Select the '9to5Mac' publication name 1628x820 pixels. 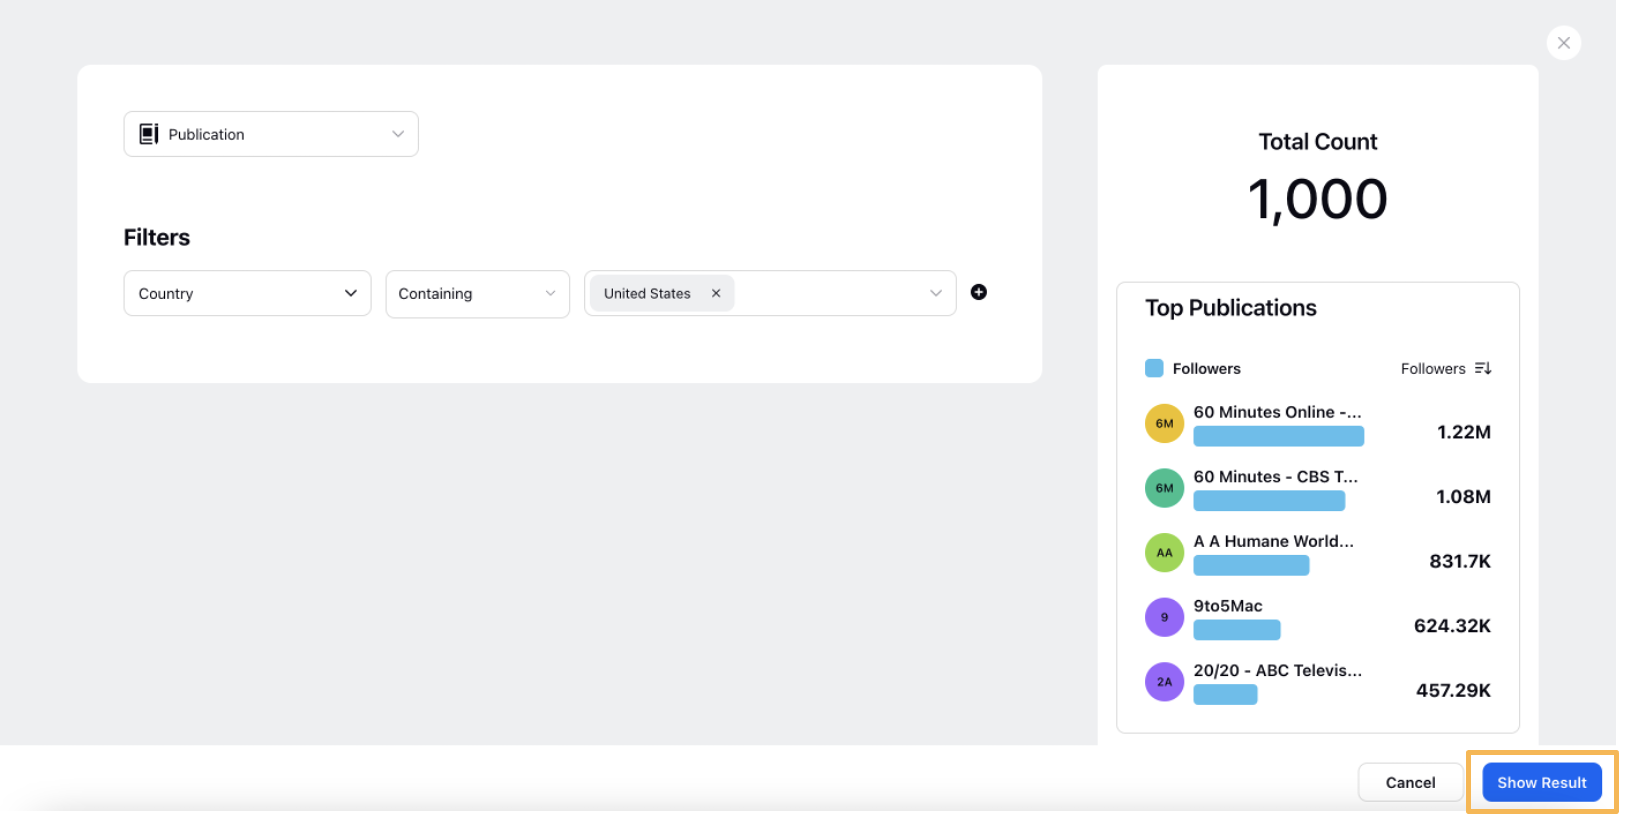coord(1227,606)
